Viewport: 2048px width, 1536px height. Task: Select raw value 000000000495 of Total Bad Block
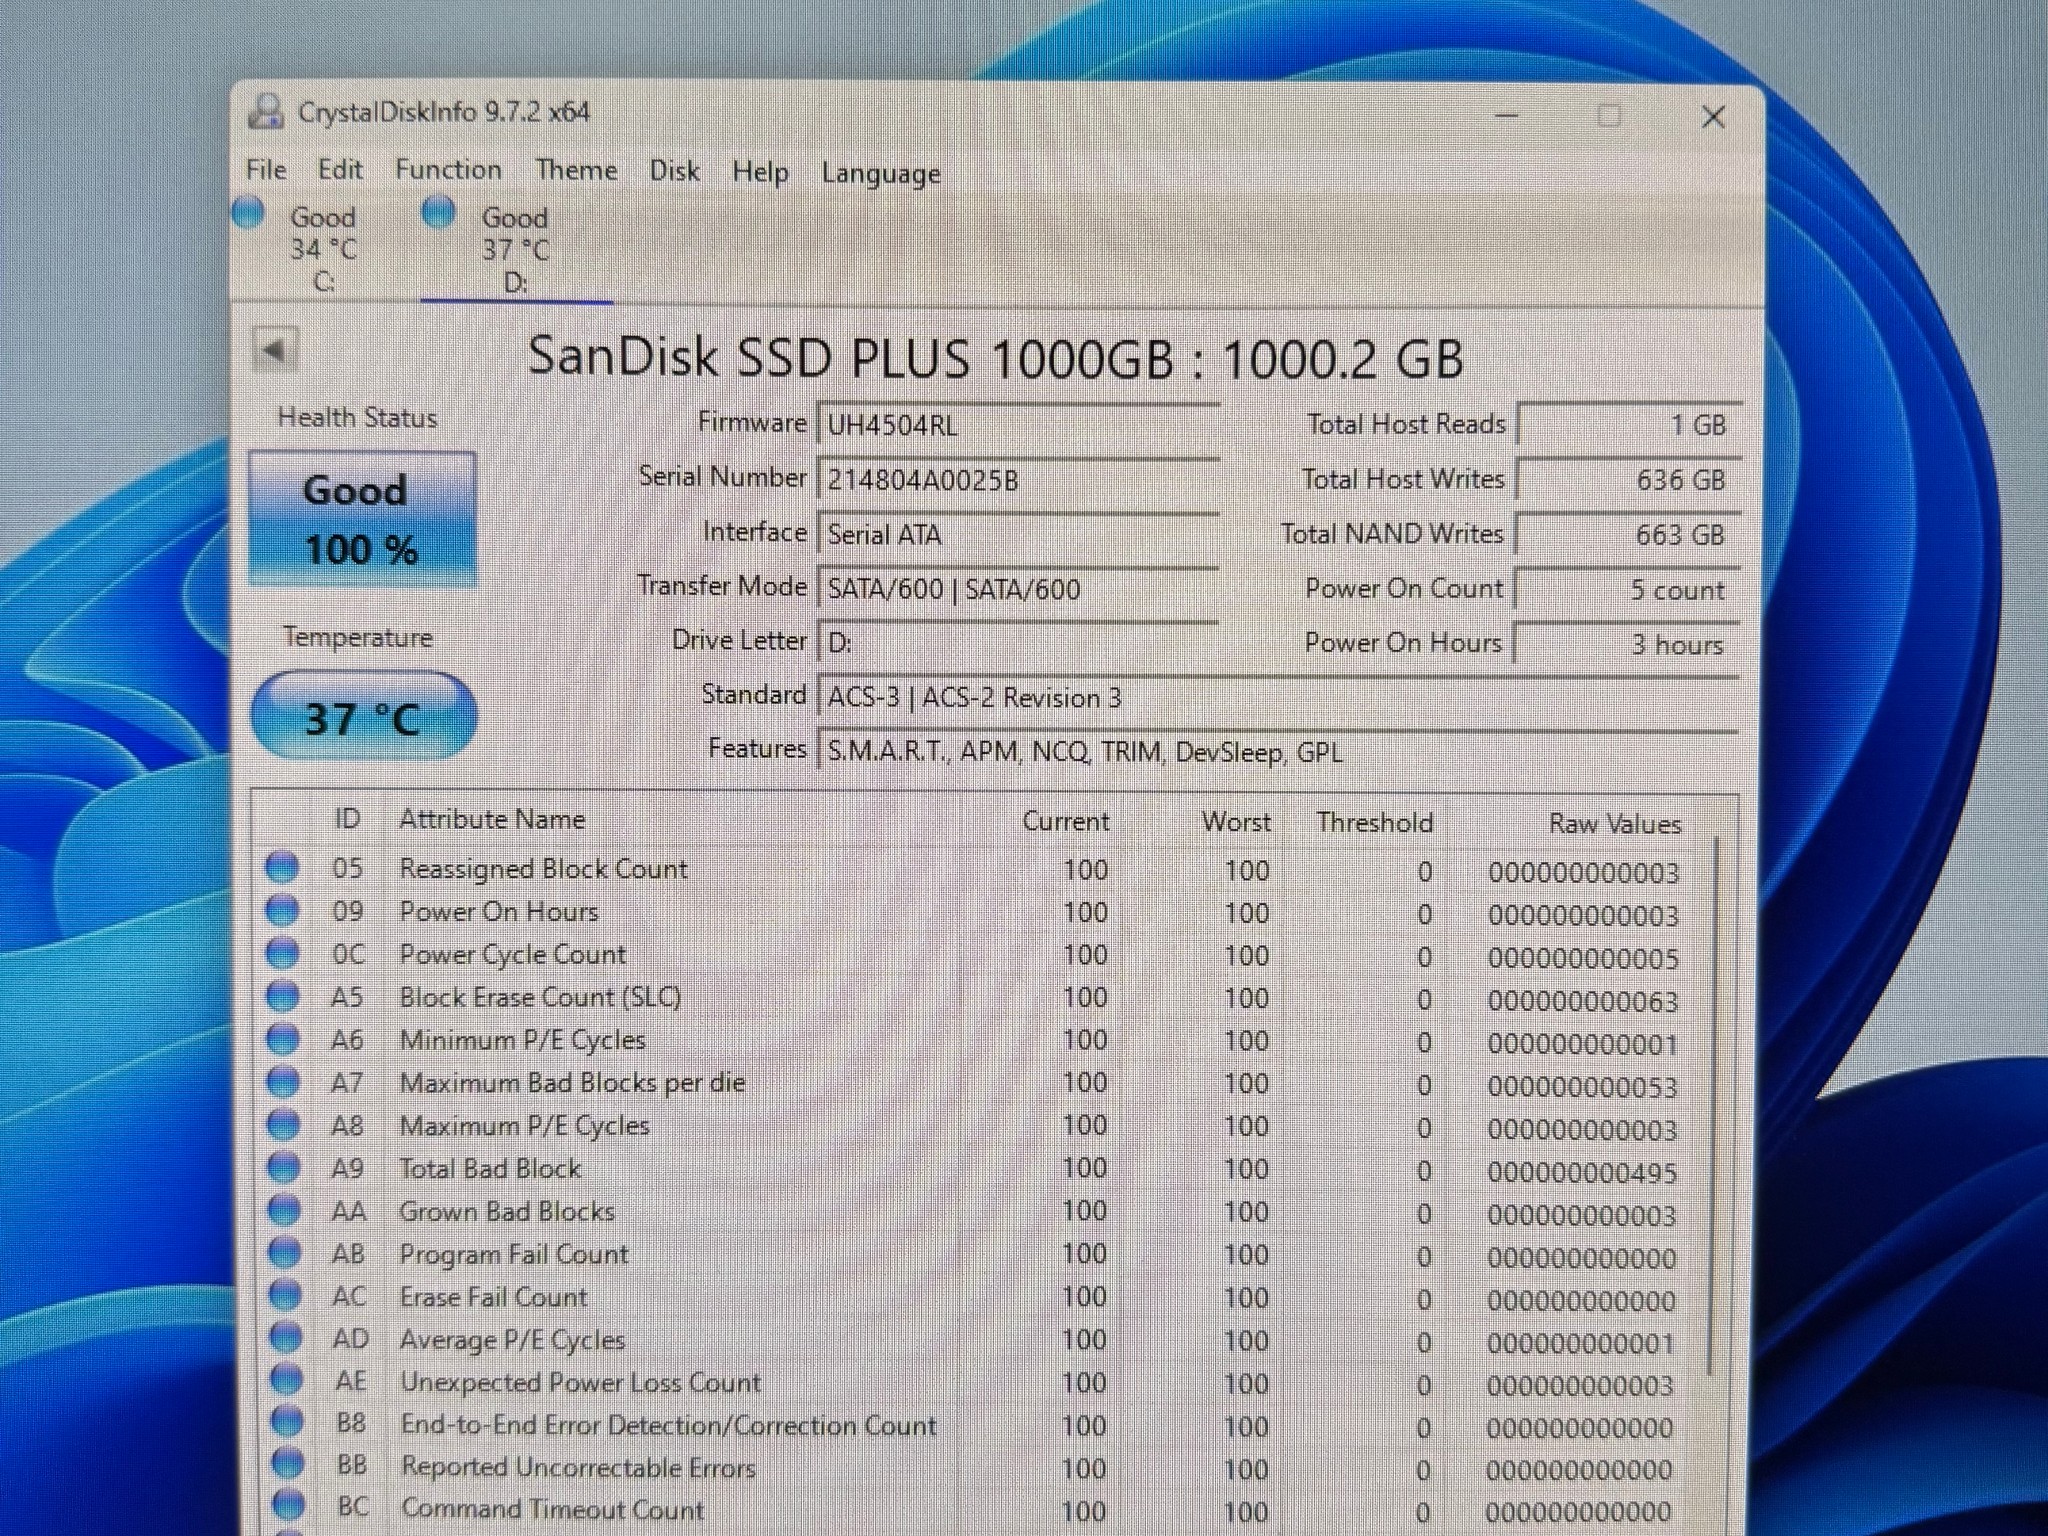tap(1582, 1172)
